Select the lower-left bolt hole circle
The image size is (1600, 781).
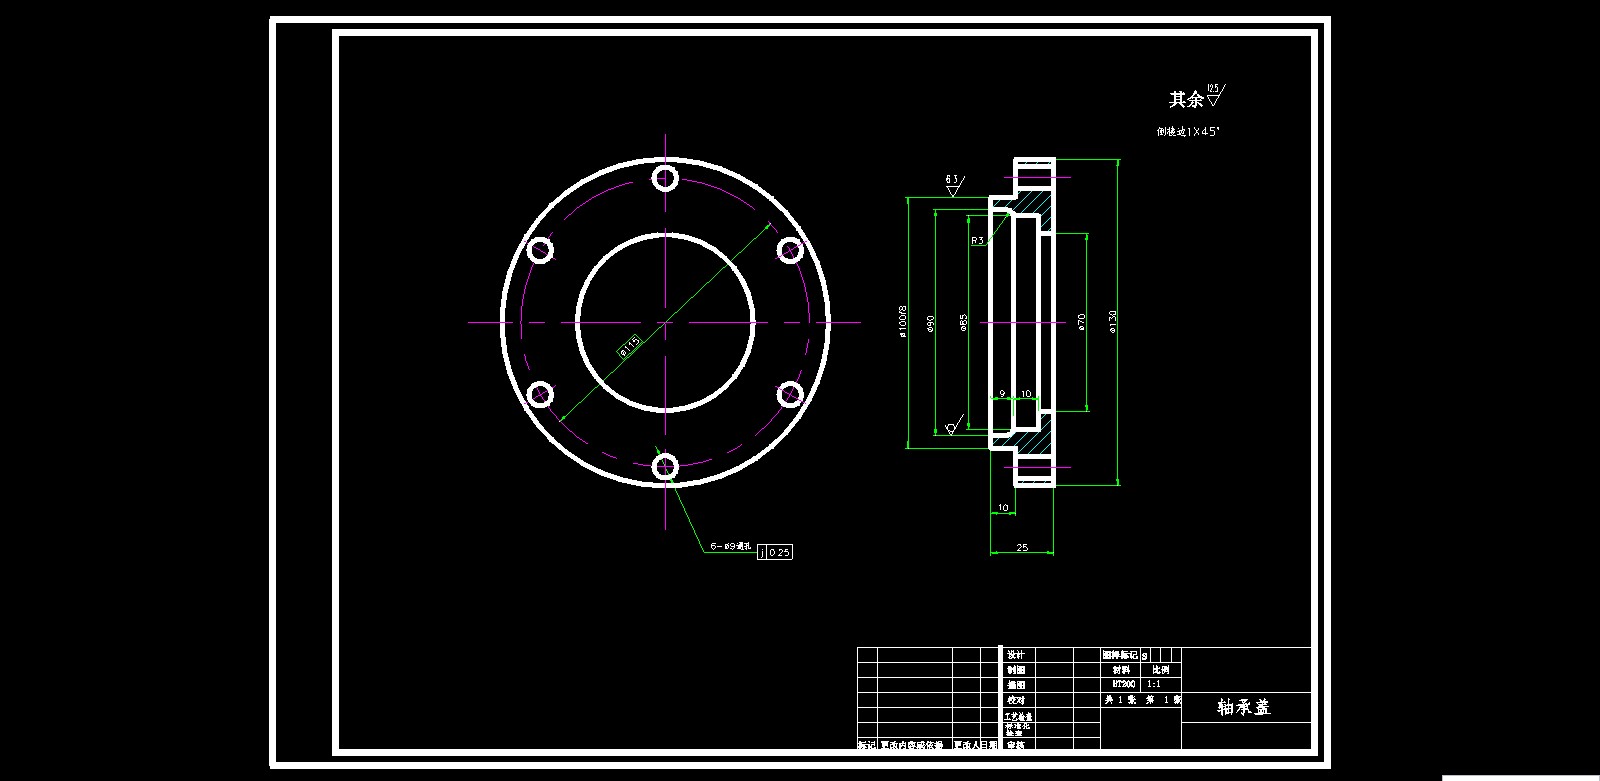(540, 394)
